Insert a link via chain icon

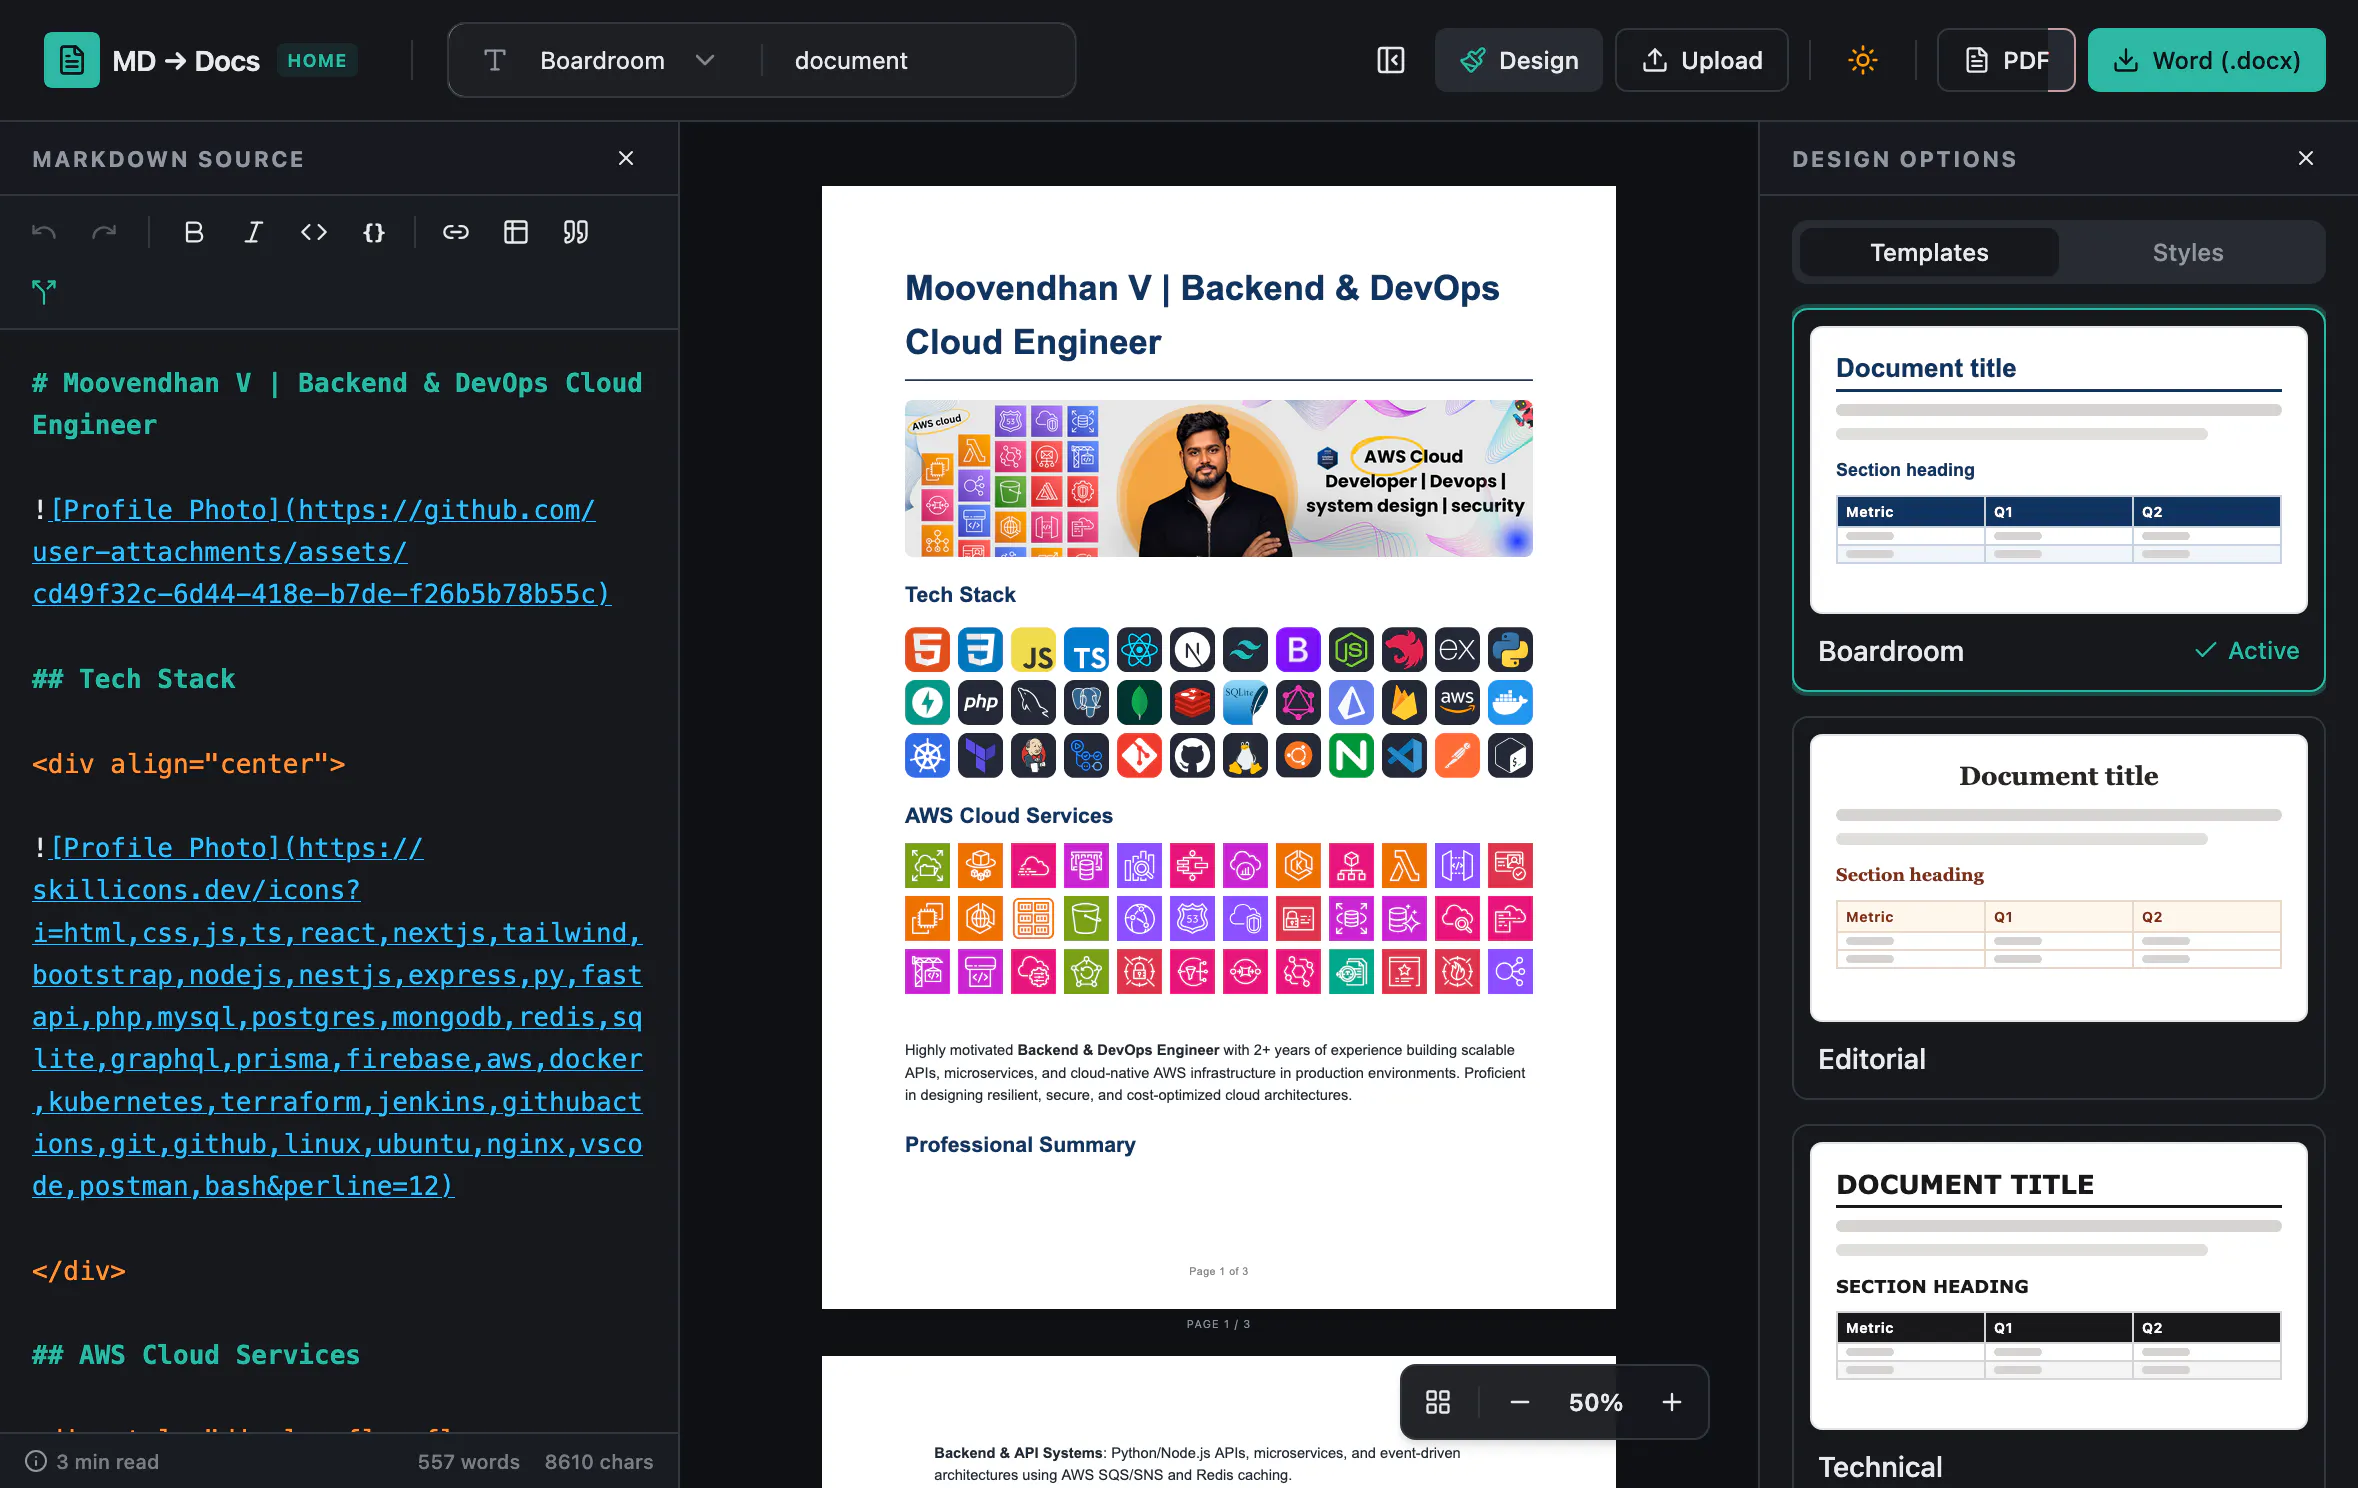[456, 232]
